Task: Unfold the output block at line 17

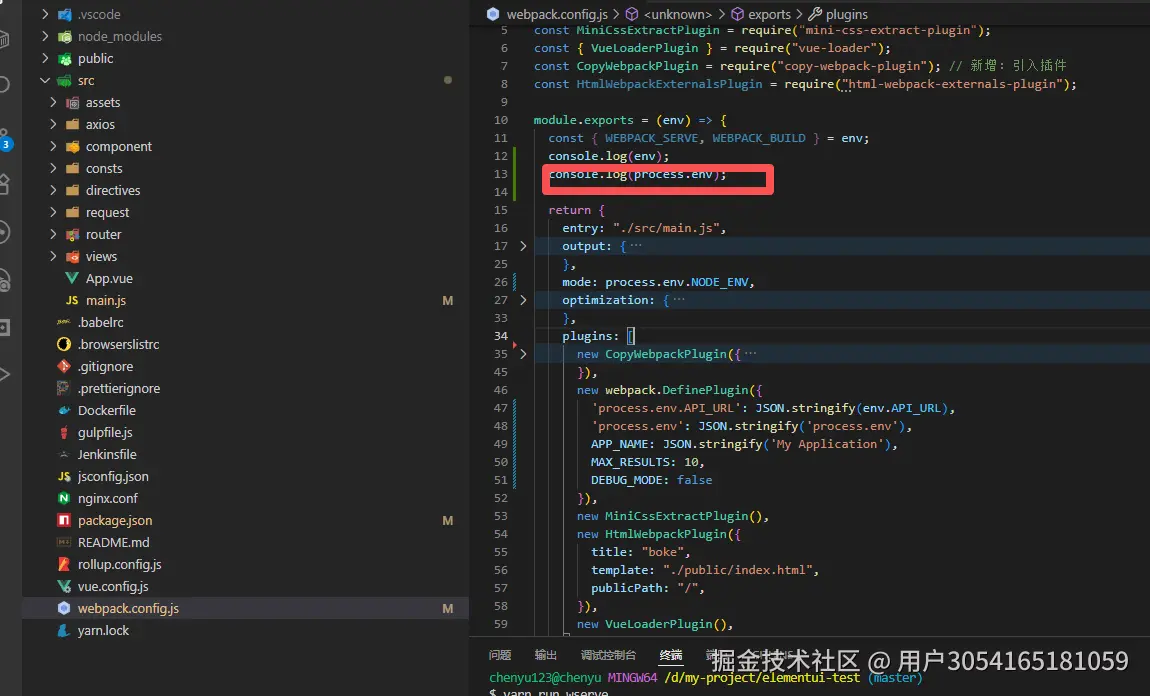Action: coord(523,246)
